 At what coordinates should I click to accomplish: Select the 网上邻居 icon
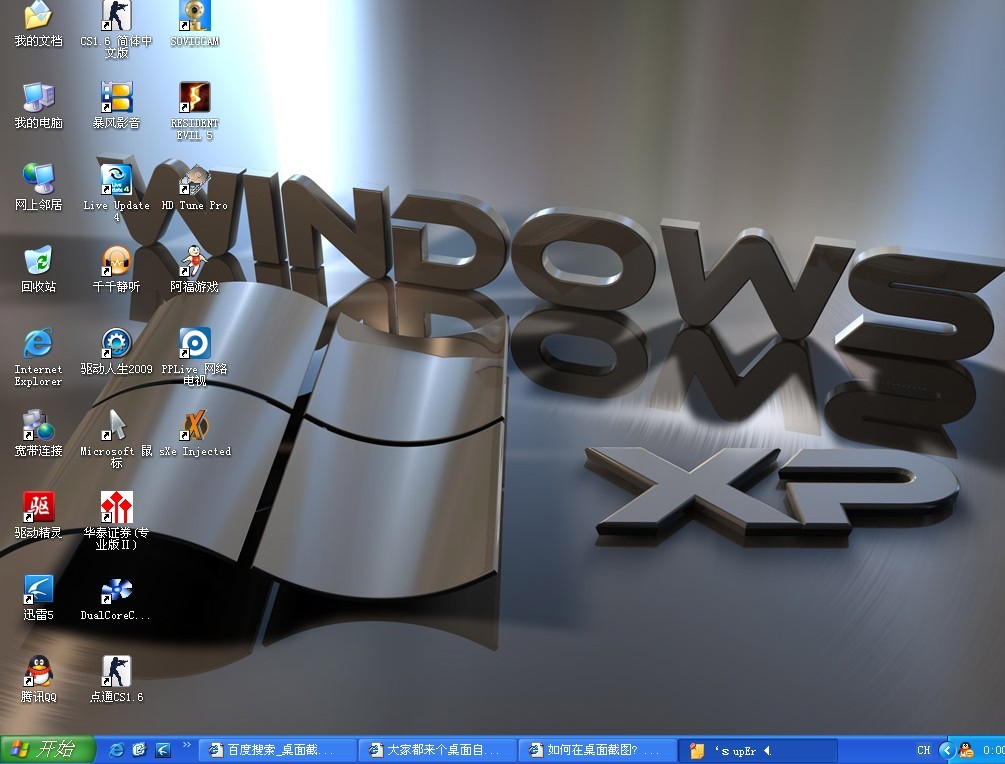[38, 187]
